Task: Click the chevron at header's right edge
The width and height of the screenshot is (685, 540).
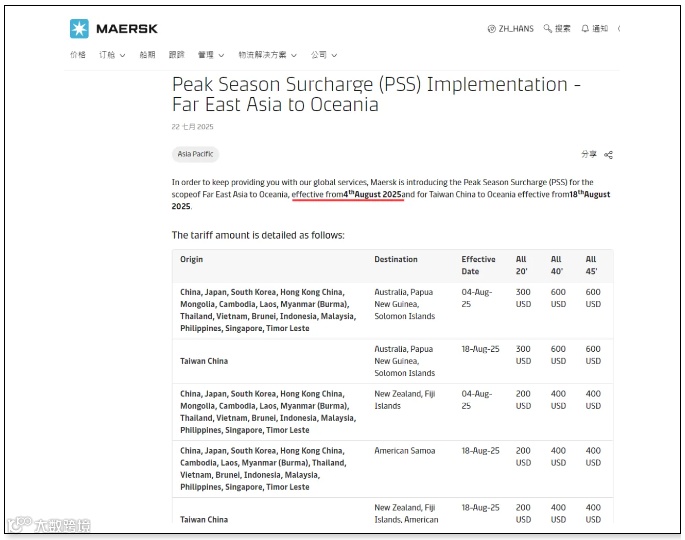Action: click(619, 29)
